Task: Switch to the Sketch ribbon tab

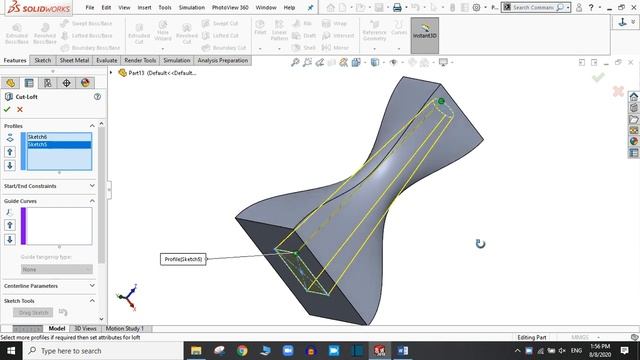Action: pos(42,60)
